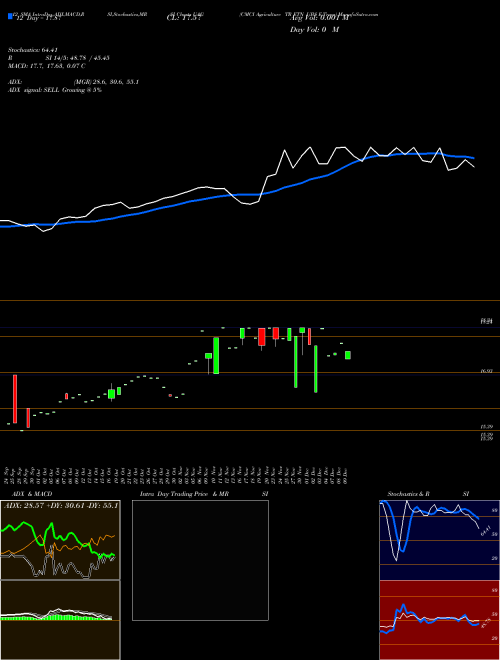Click the 'SI 14/3: 48.78 / 45.45' reading
The width and height of the screenshot is (500, 660).
click(x=77, y=58)
